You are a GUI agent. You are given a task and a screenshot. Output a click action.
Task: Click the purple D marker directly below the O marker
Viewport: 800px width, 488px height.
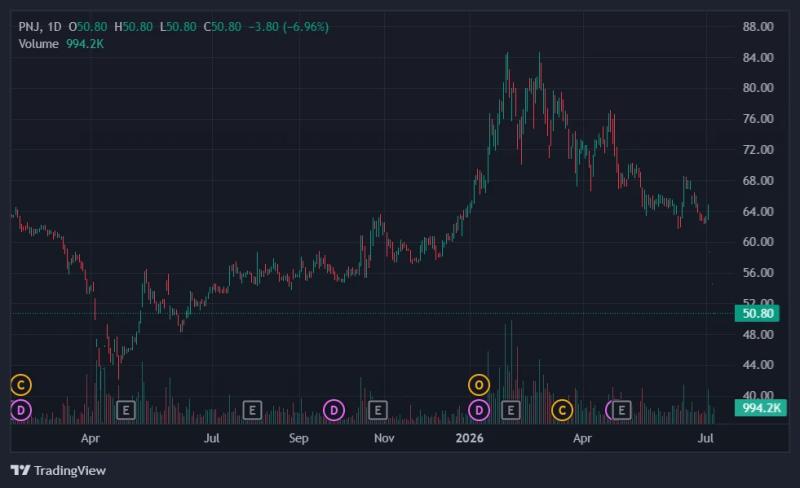479,410
